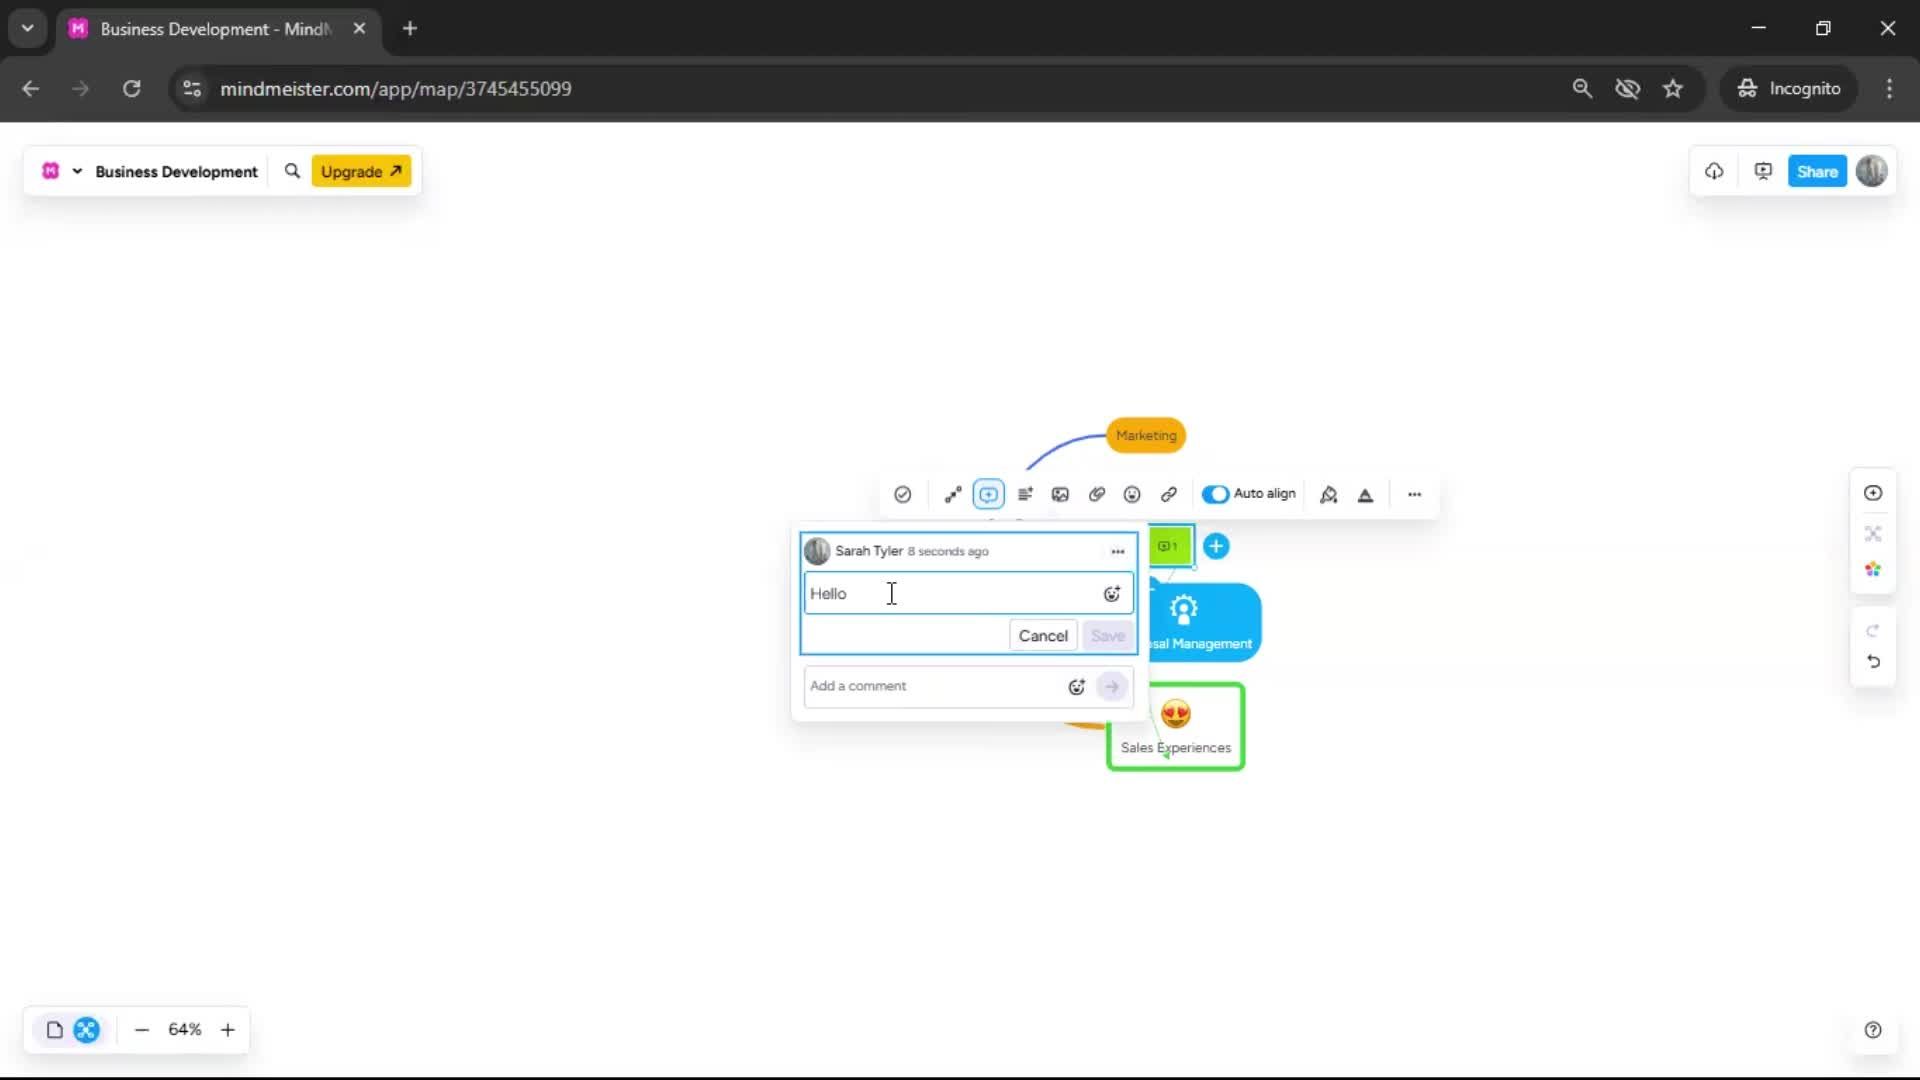Viewport: 1920px width, 1080px height.
Task: Select the Marketing topic node
Action: click(1146, 435)
